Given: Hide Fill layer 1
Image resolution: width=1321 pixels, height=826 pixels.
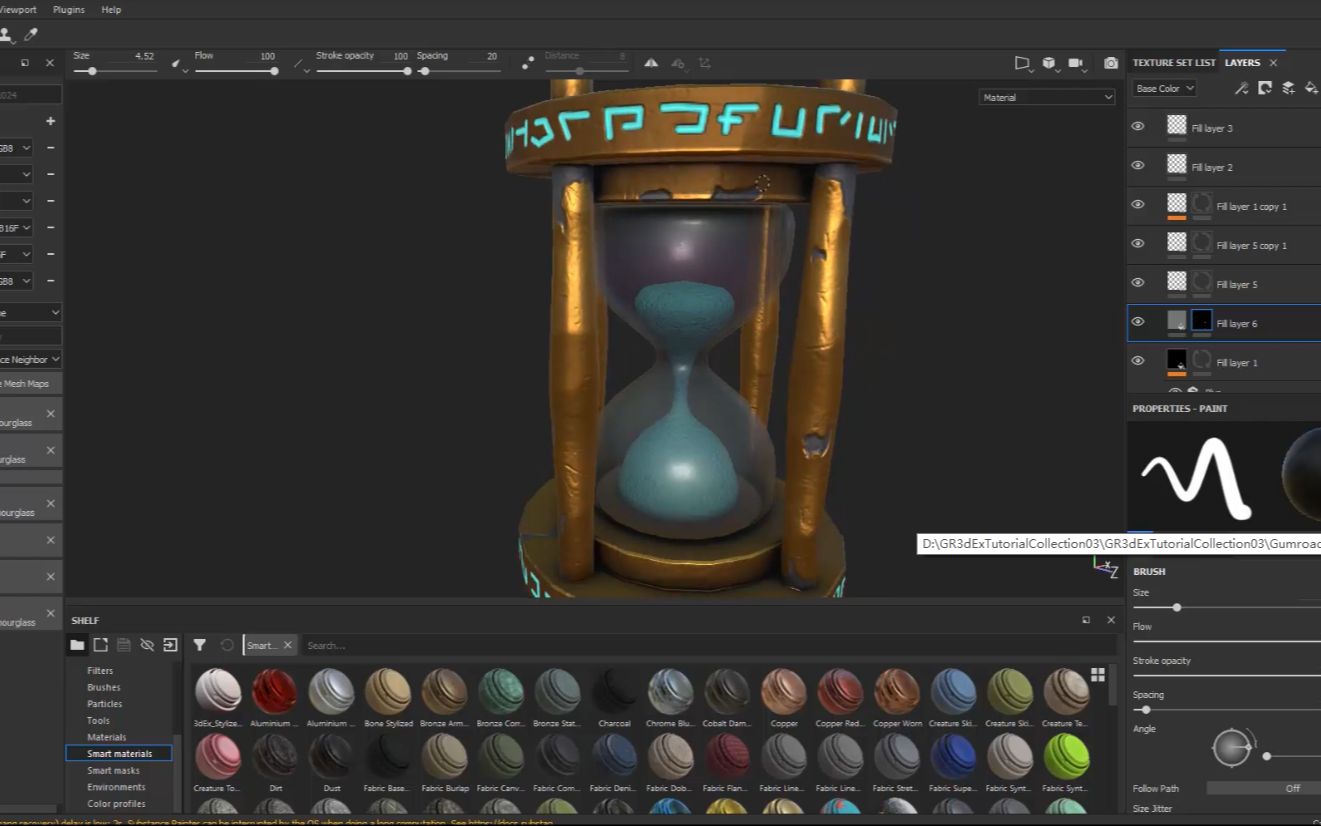Looking at the screenshot, I should pyautogui.click(x=1137, y=360).
